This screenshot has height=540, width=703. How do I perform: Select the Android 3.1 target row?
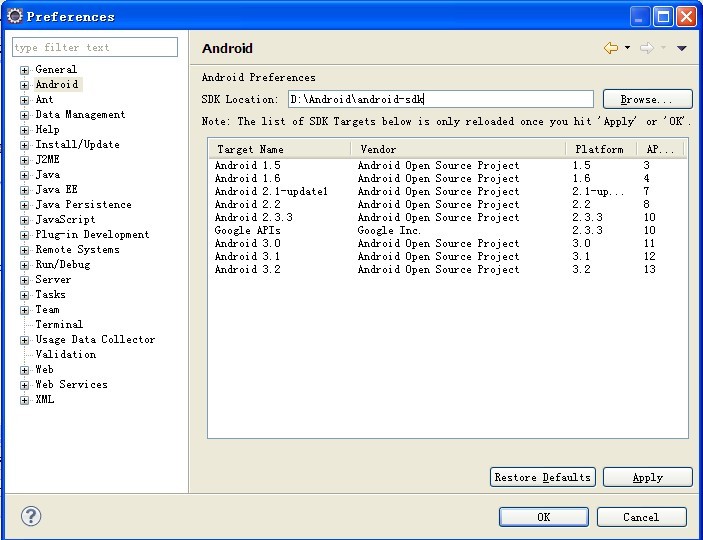pos(448,257)
